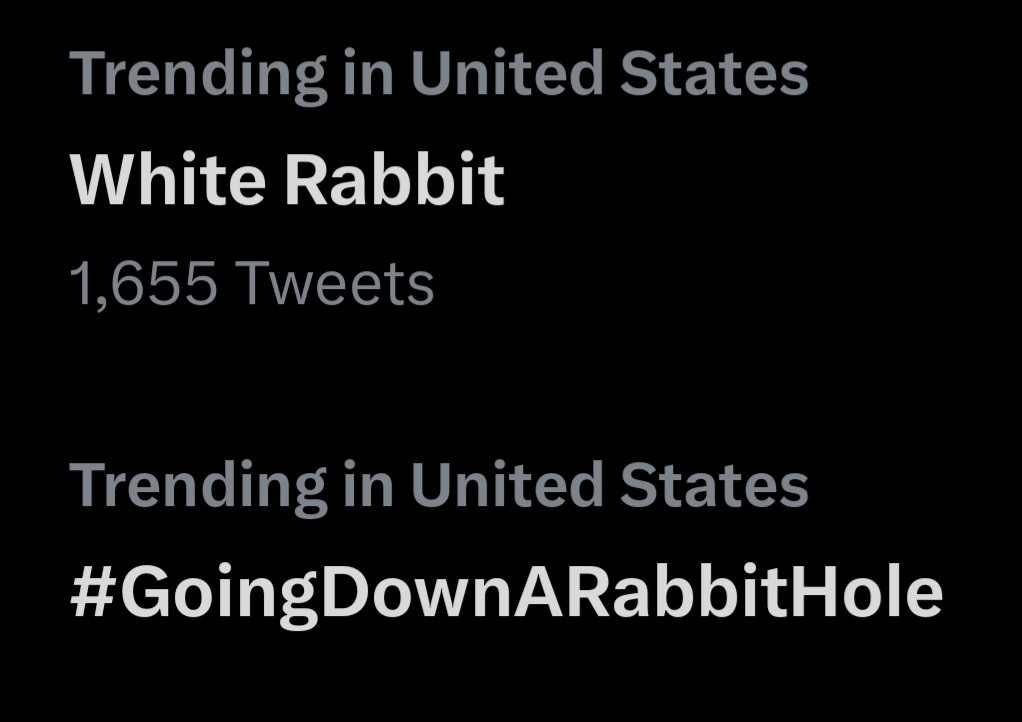This screenshot has height=722, width=1022.
Task: View tweets for the White Rabbit trend
Action: 287,181
